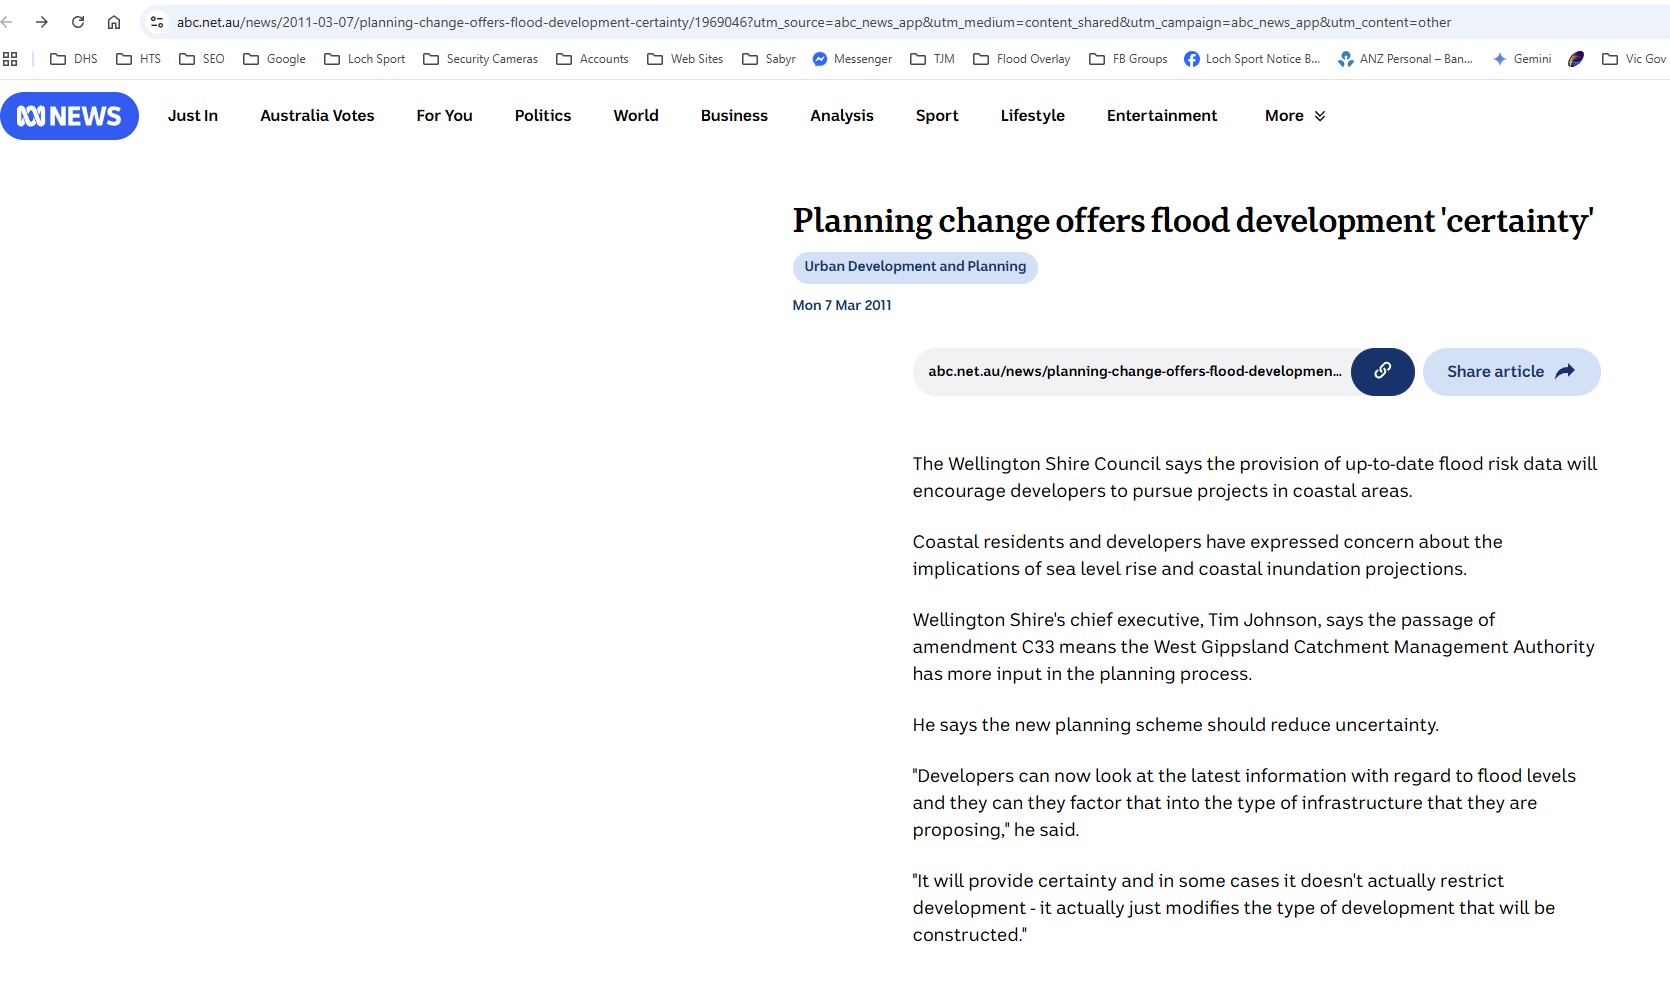Reload the page with the refresh icon
Screen dimensions: 1670x986
78,22
